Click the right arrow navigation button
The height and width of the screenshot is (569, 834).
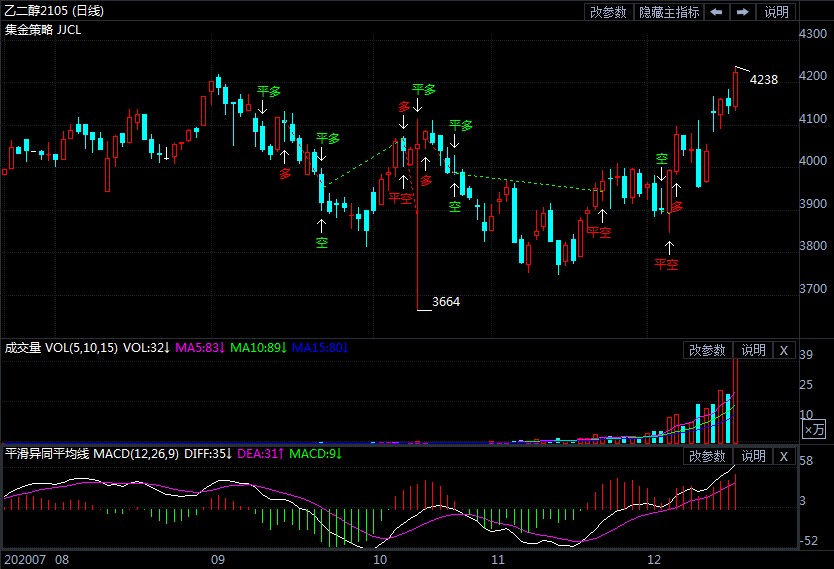[x=743, y=12]
